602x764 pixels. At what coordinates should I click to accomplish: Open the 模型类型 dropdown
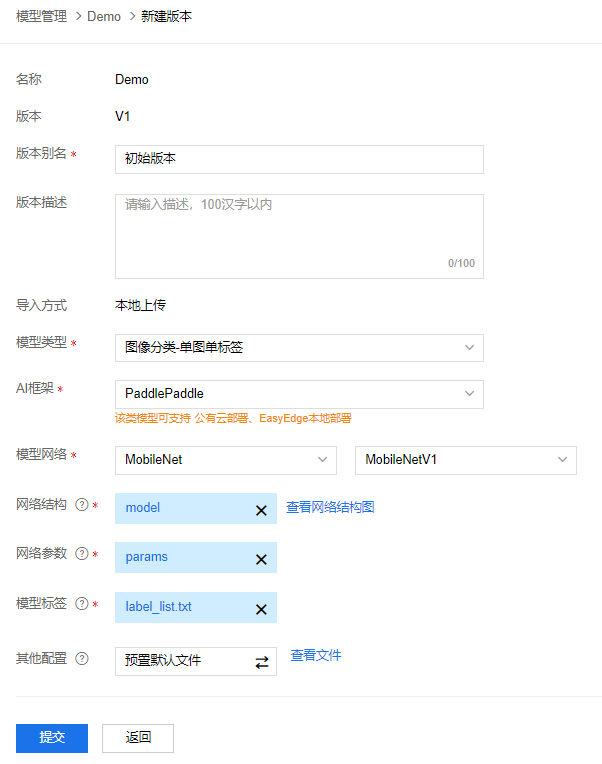tap(299, 348)
